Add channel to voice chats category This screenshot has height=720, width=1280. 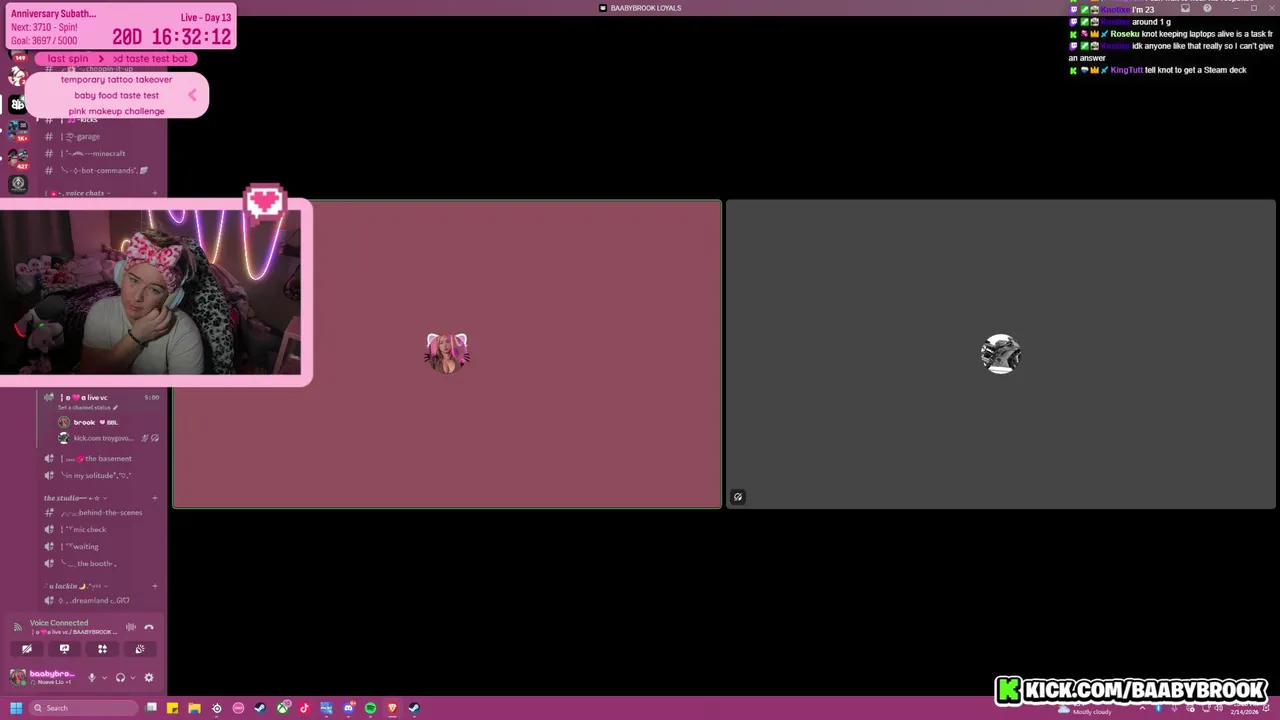pyautogui.click(x=155, y=193)
